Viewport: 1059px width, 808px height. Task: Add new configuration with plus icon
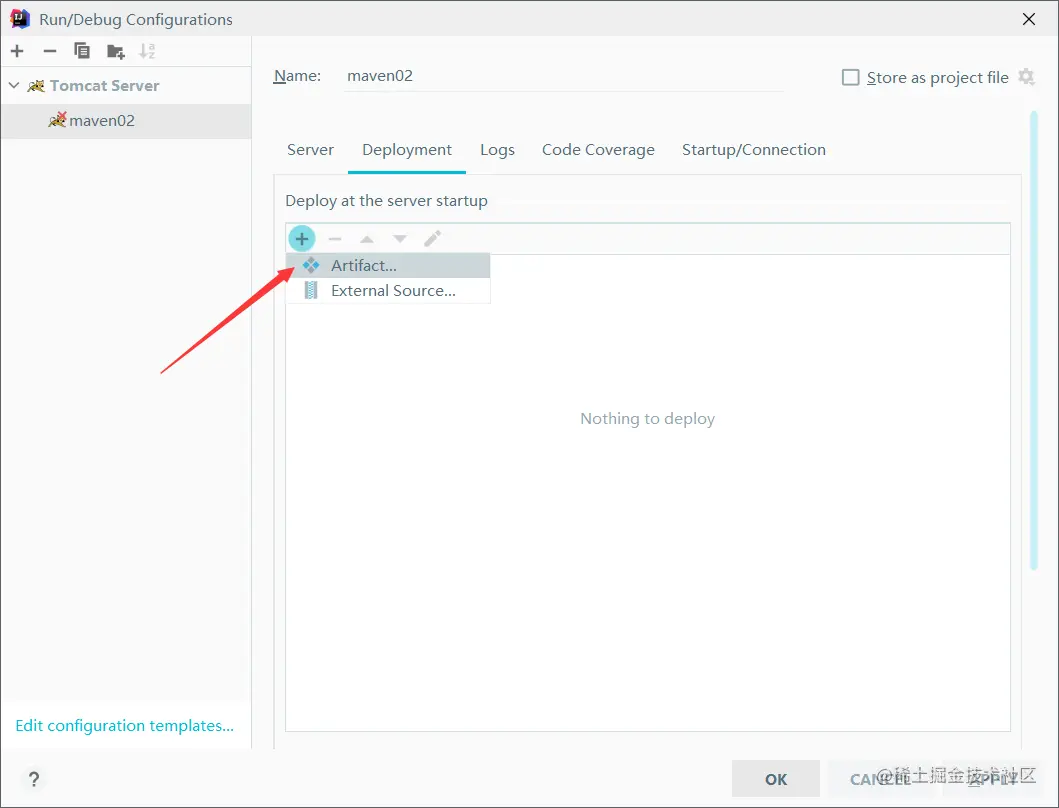click(x=18, y=51)
